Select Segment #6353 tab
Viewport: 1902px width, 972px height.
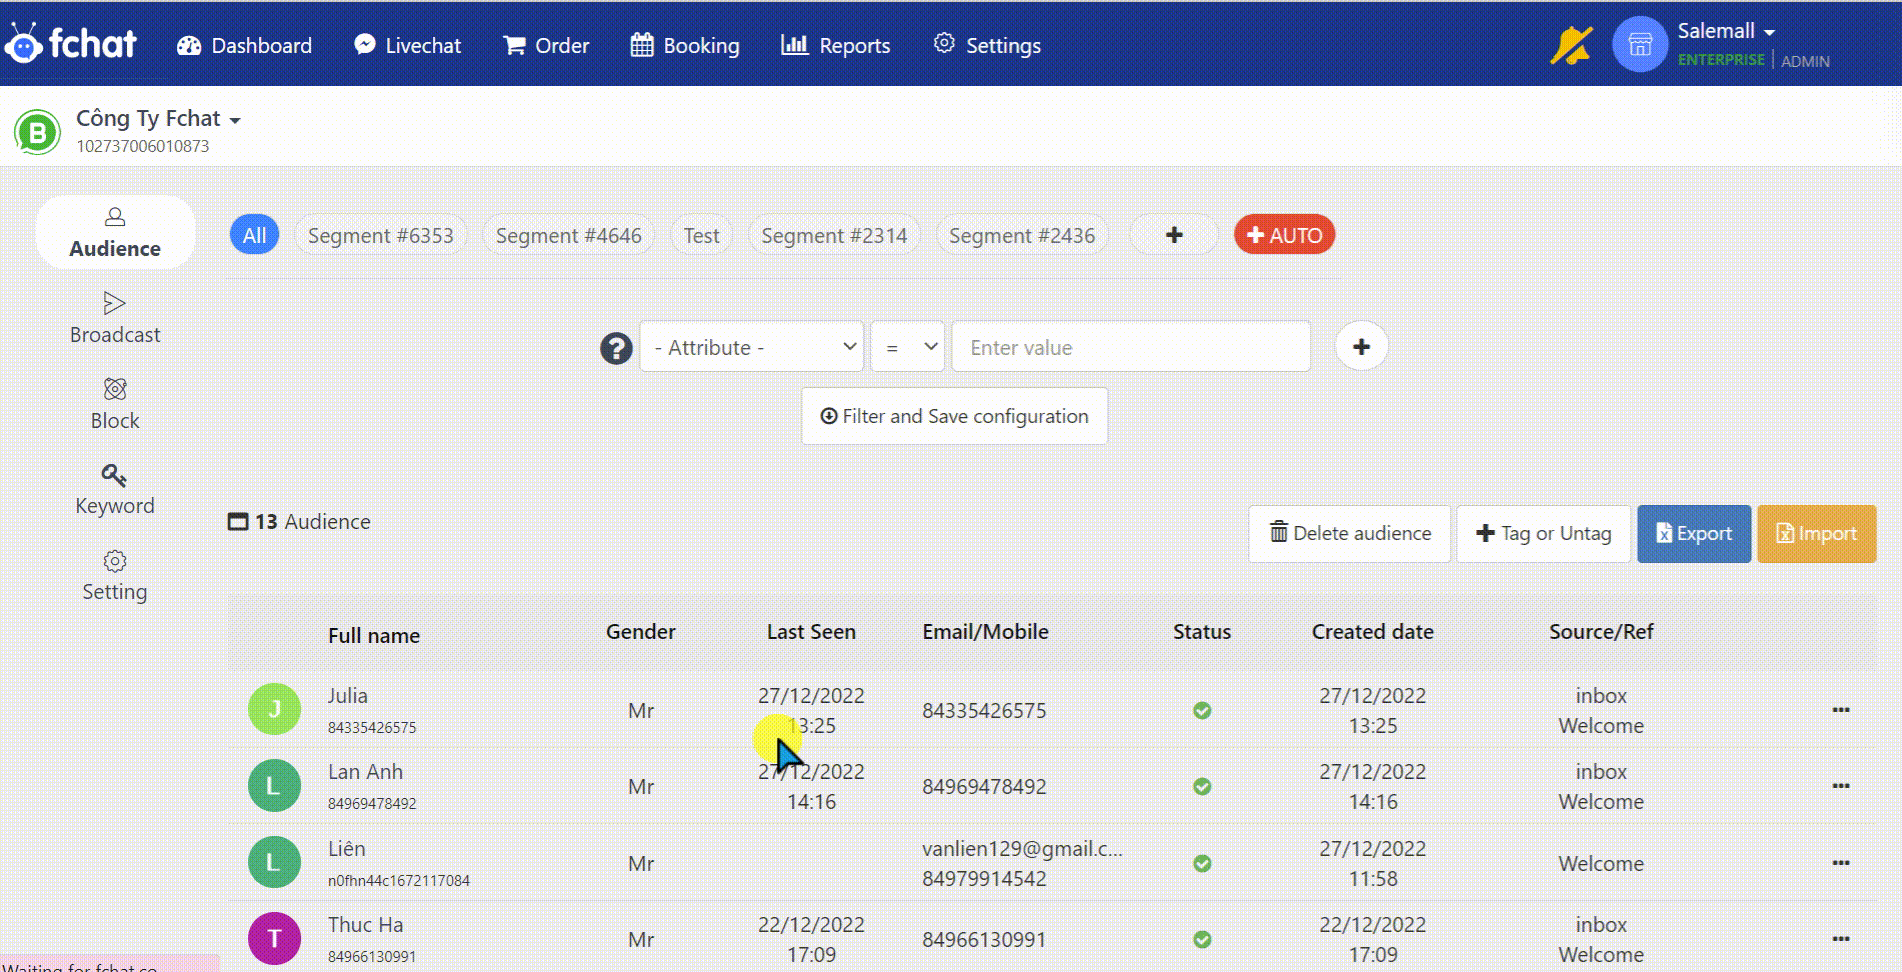click(381, 235)
